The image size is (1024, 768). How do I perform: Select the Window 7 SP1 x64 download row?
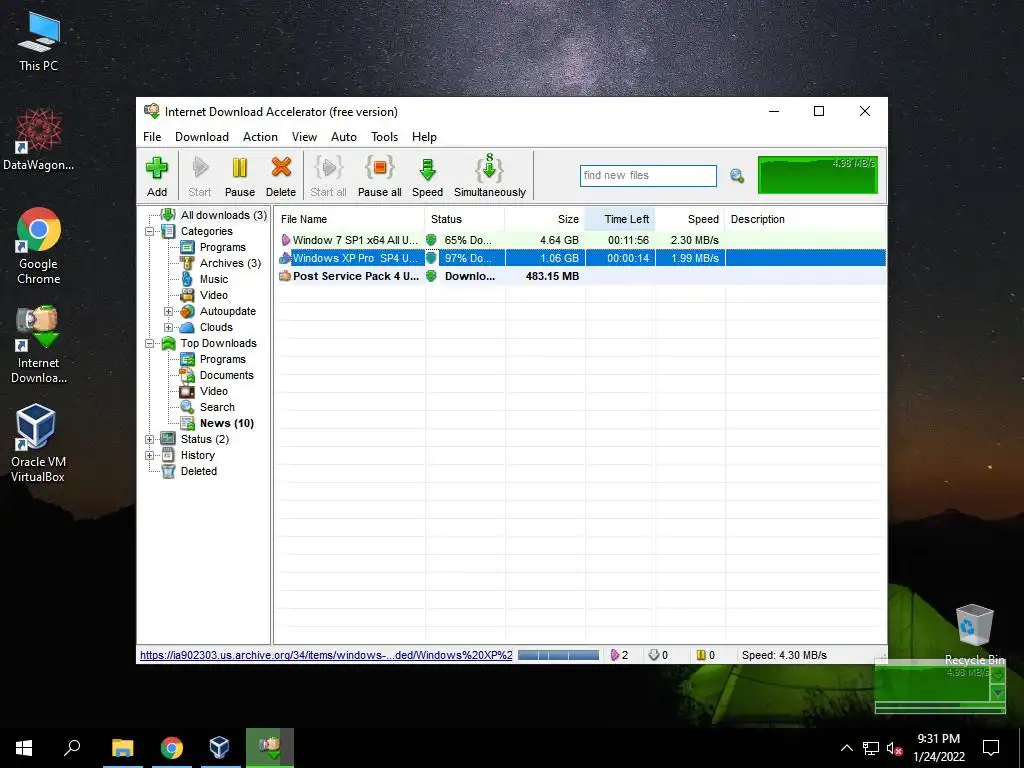pyautogui.click(x=581, y=240)
